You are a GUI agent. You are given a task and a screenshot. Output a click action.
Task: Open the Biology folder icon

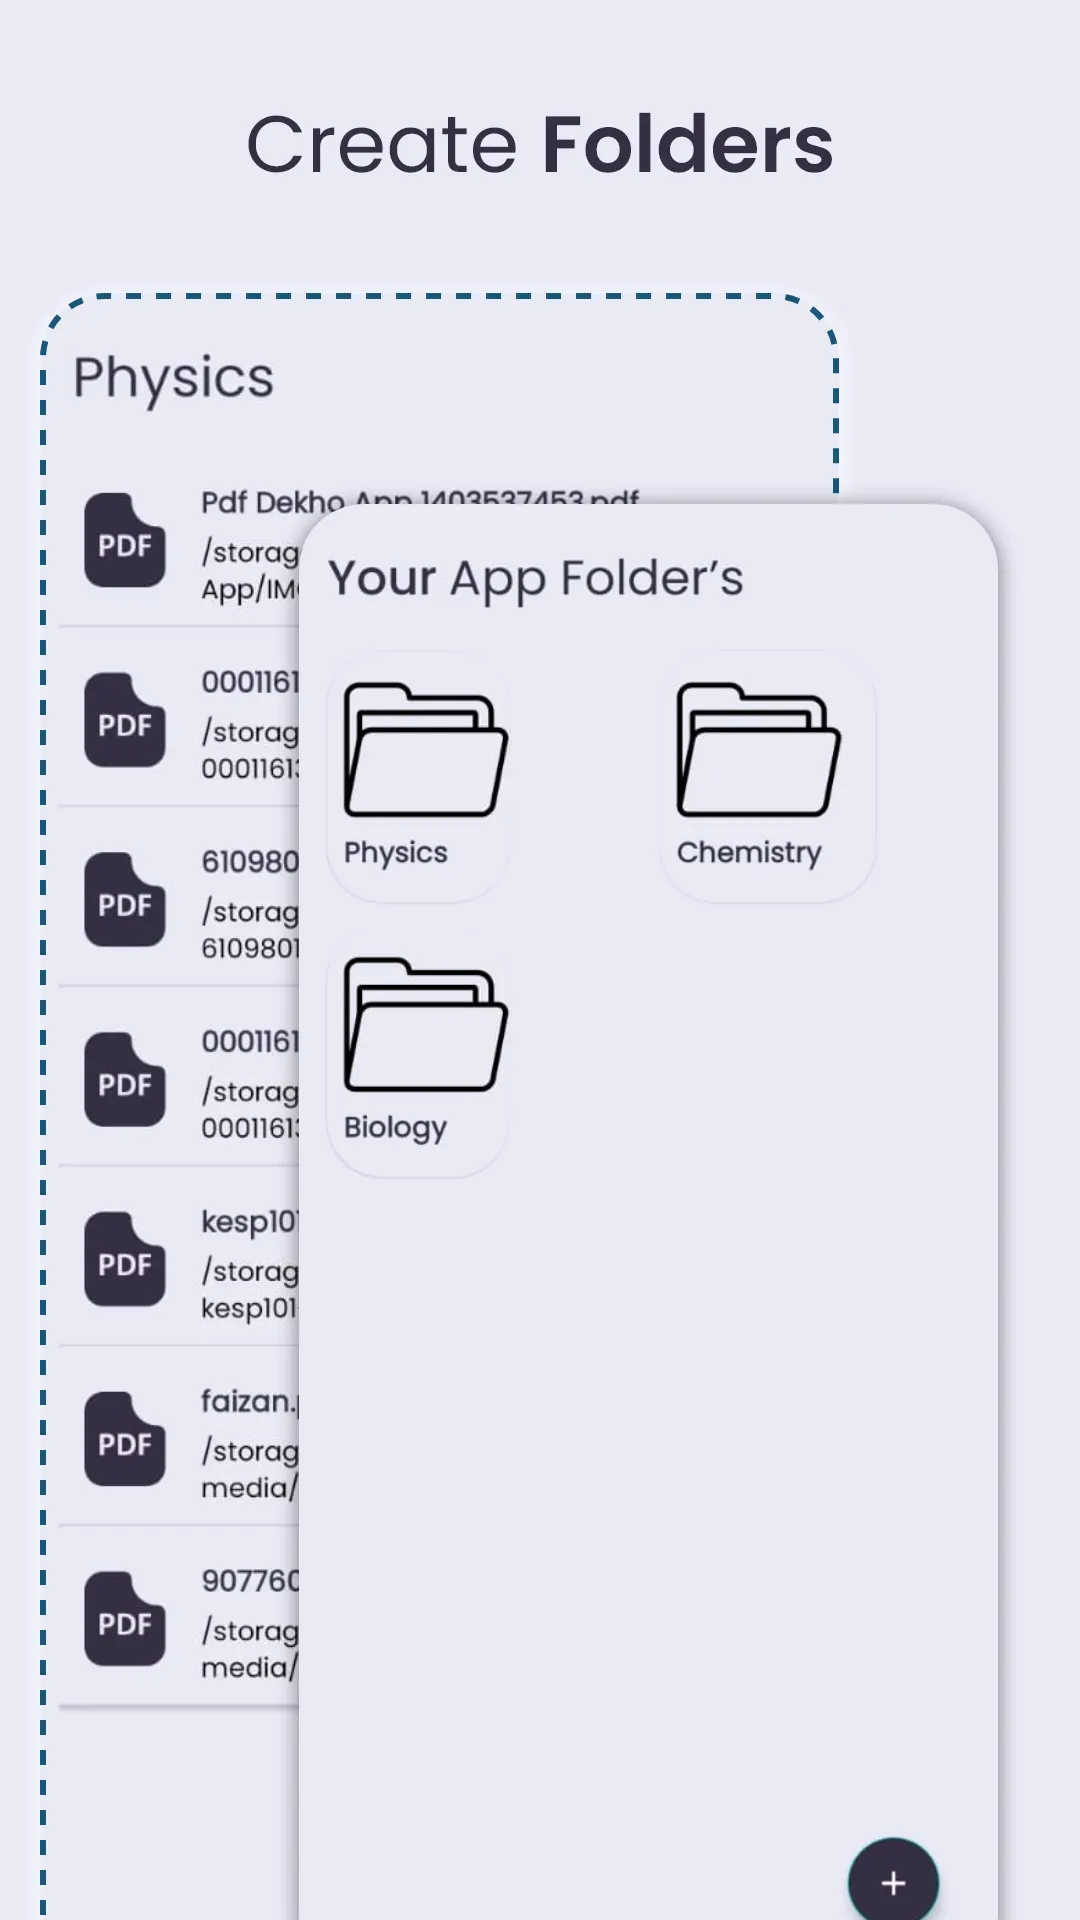pyautogui.click(x=426, y=1025)
